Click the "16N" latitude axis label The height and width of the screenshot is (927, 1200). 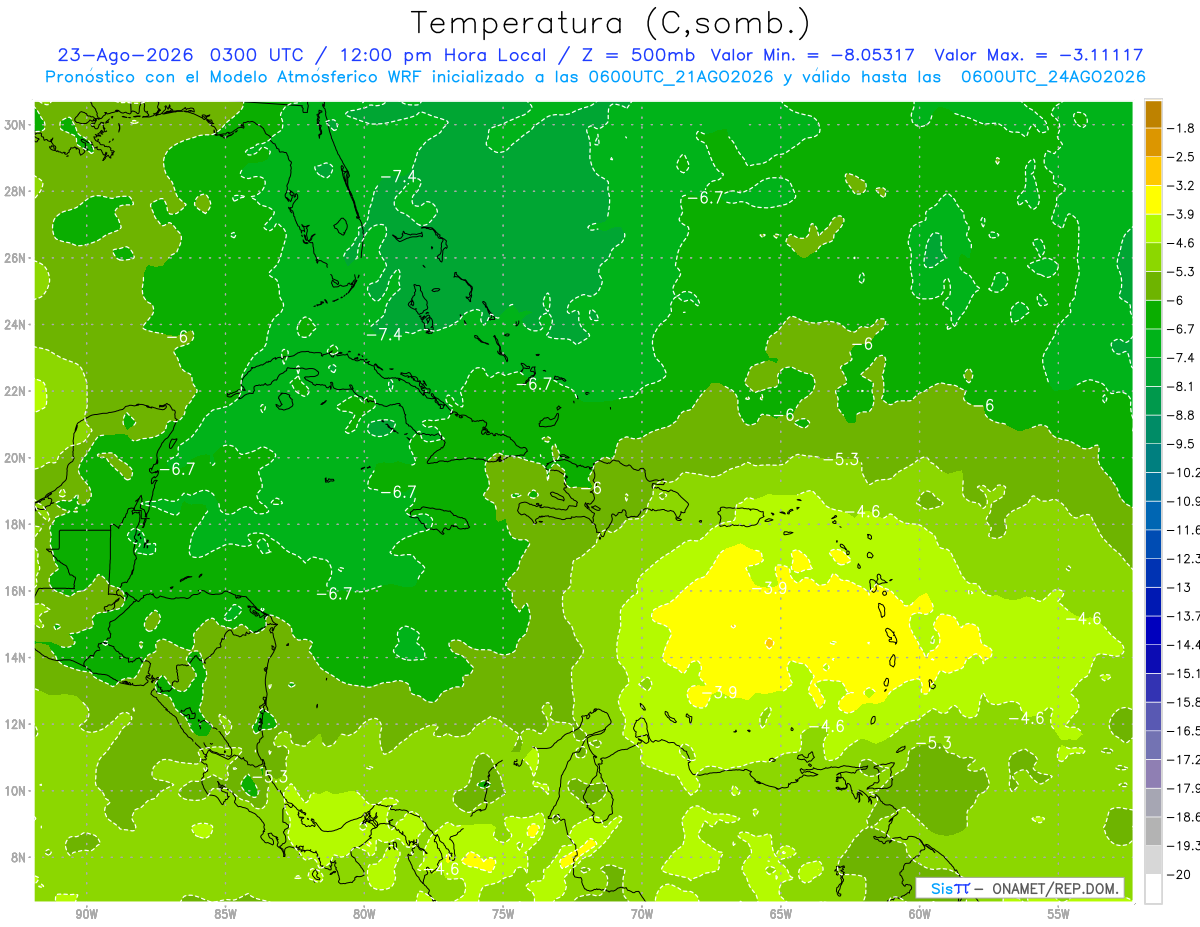pyautogui.click(x=15, y=591)
